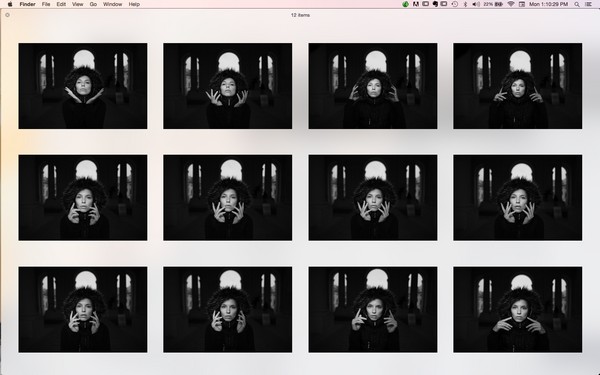Image resolution: width=600 pixels, height=375 pixels.
Task: Select third photo in the middle row
Action: [x=373, y=197]
